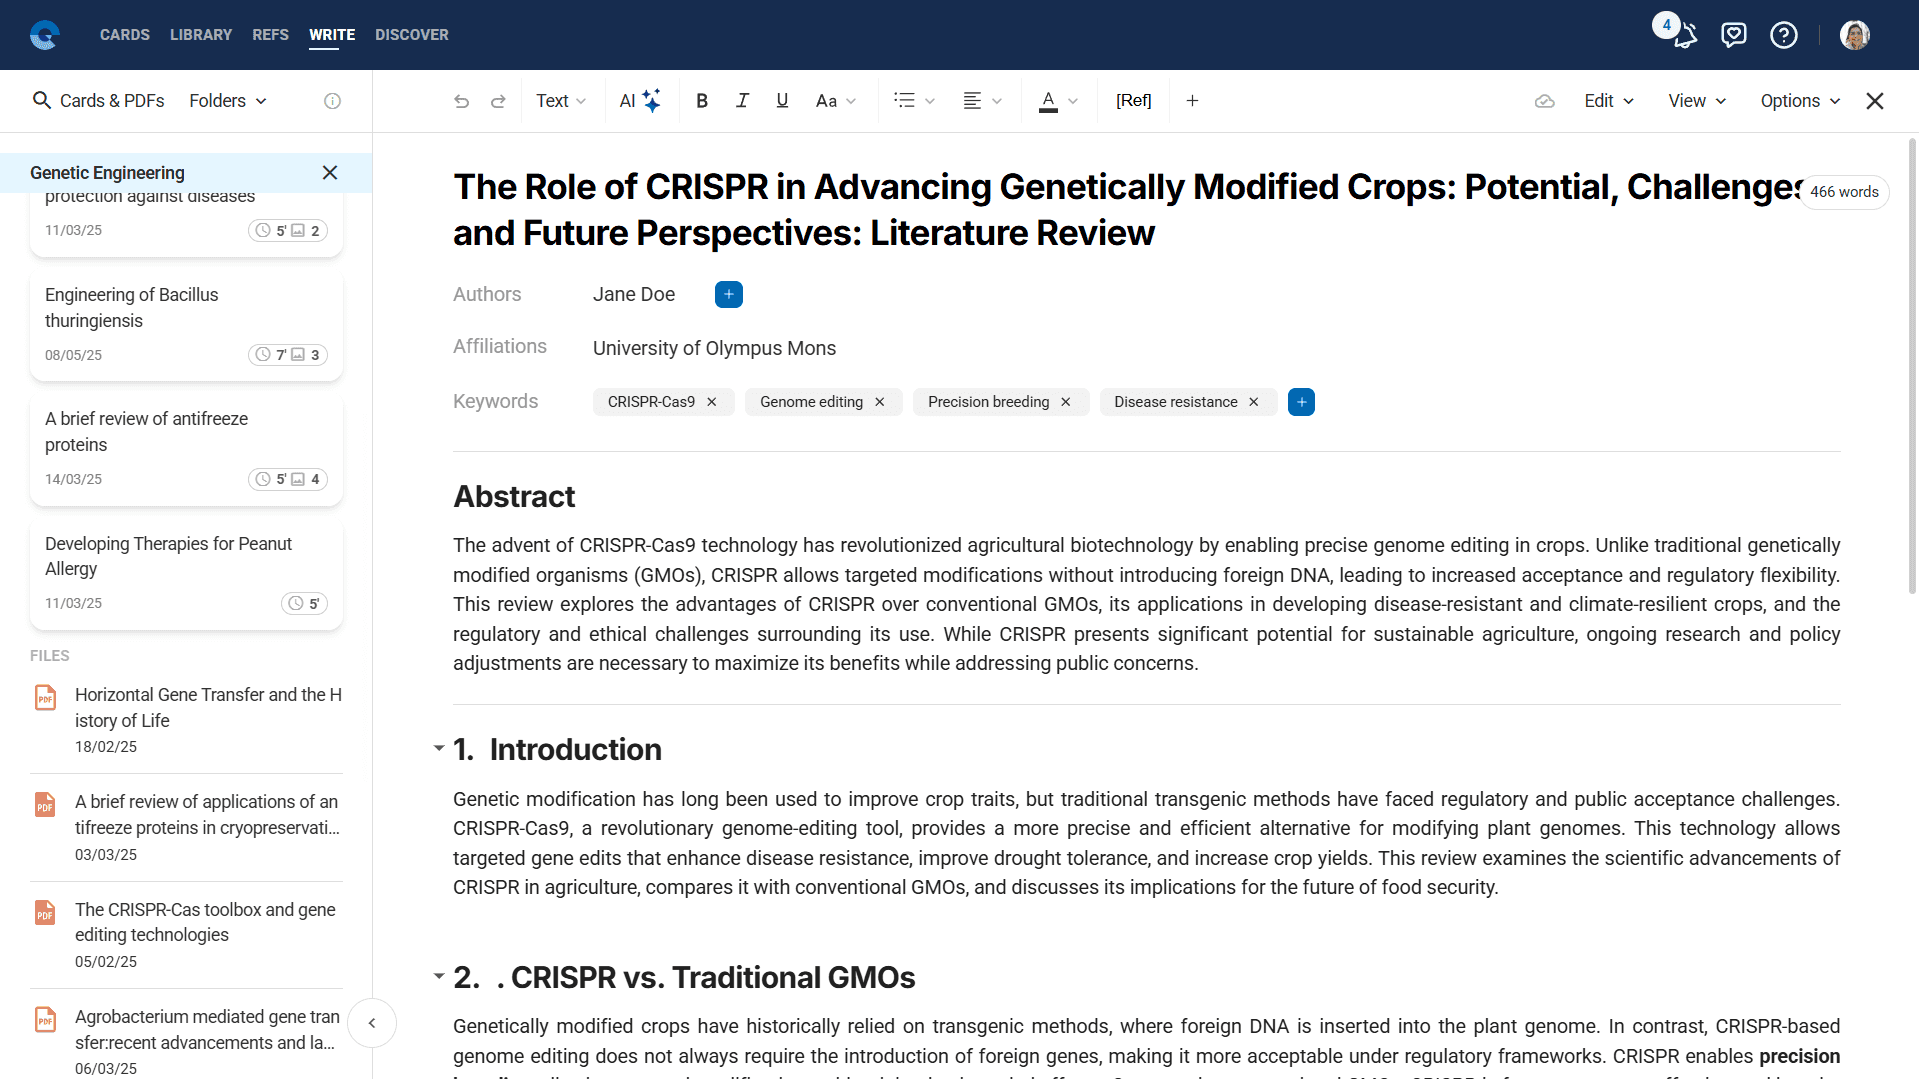Add a new author with plus button
This screenshot has width=1919, height=1079.
[729, 294]
